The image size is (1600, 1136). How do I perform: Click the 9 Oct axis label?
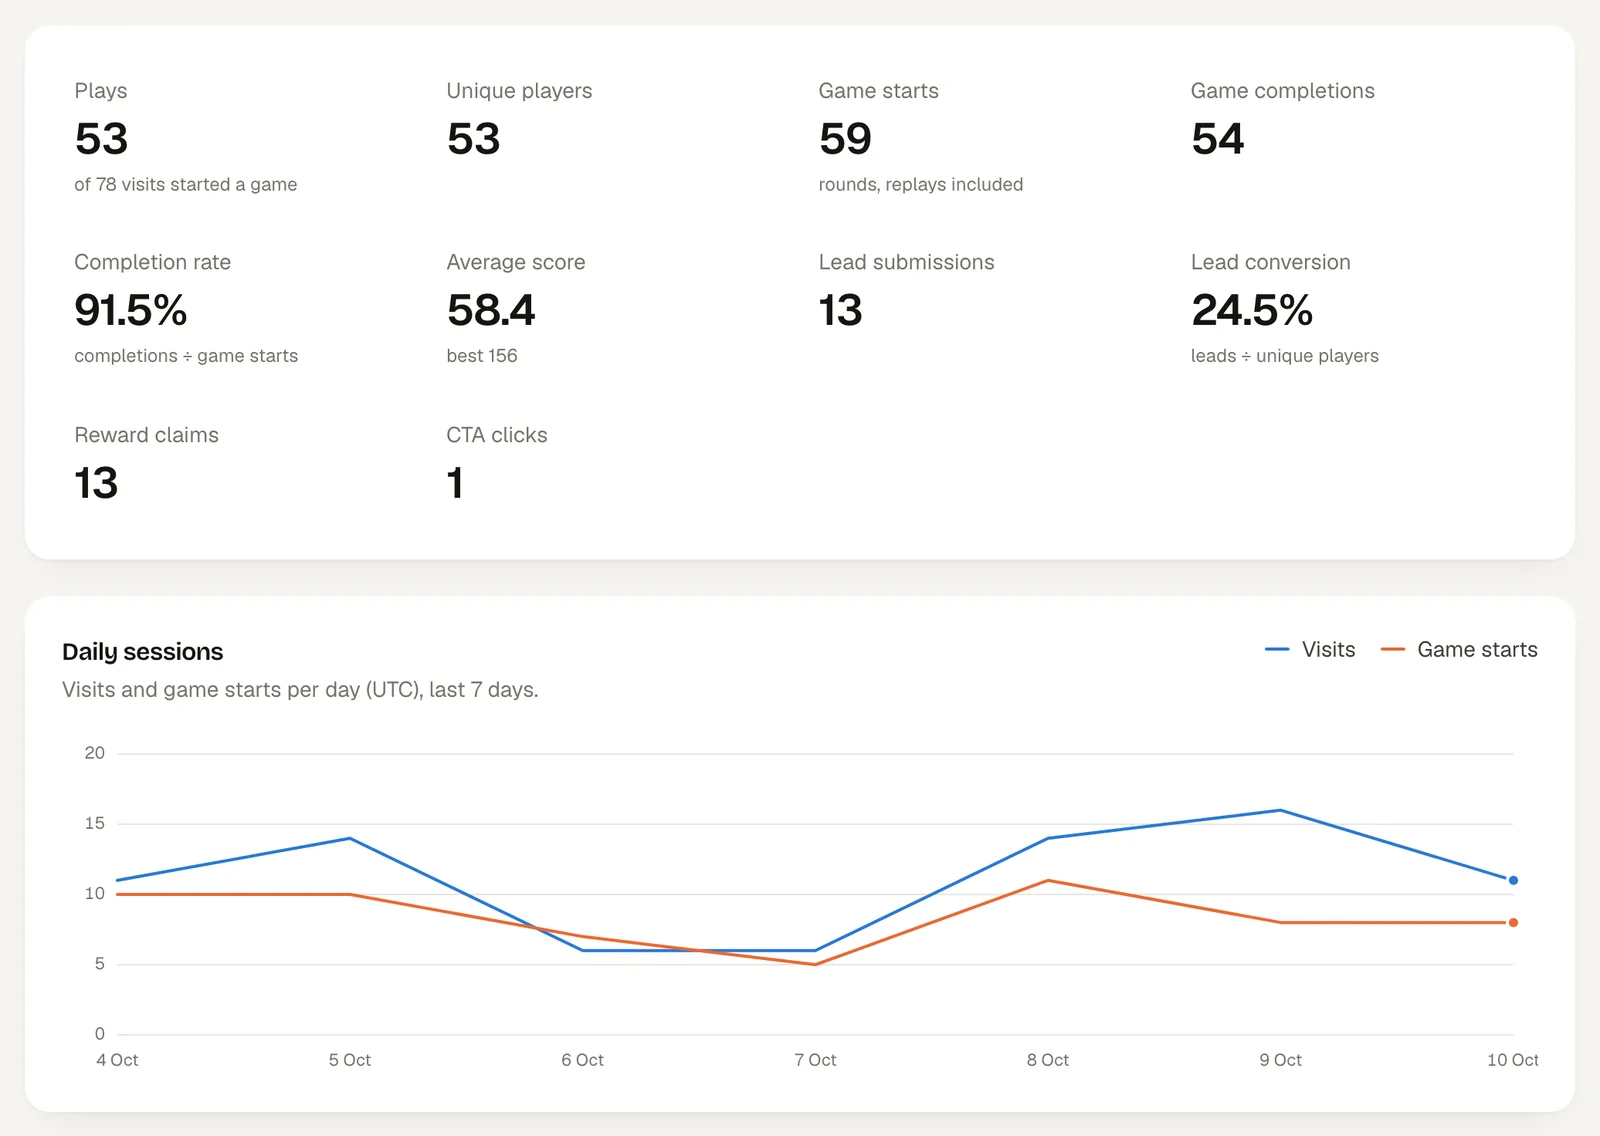tap(1281, 1060)
